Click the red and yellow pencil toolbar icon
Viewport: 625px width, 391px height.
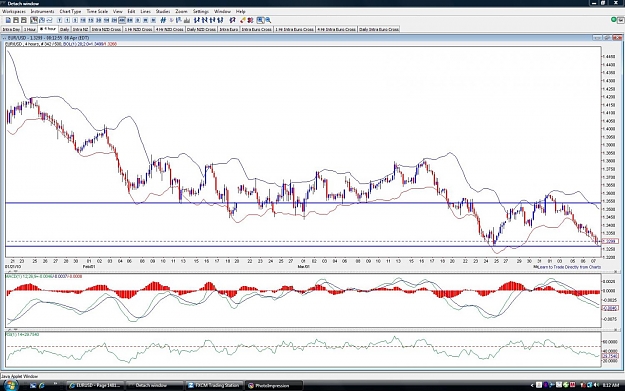[243, 20]
